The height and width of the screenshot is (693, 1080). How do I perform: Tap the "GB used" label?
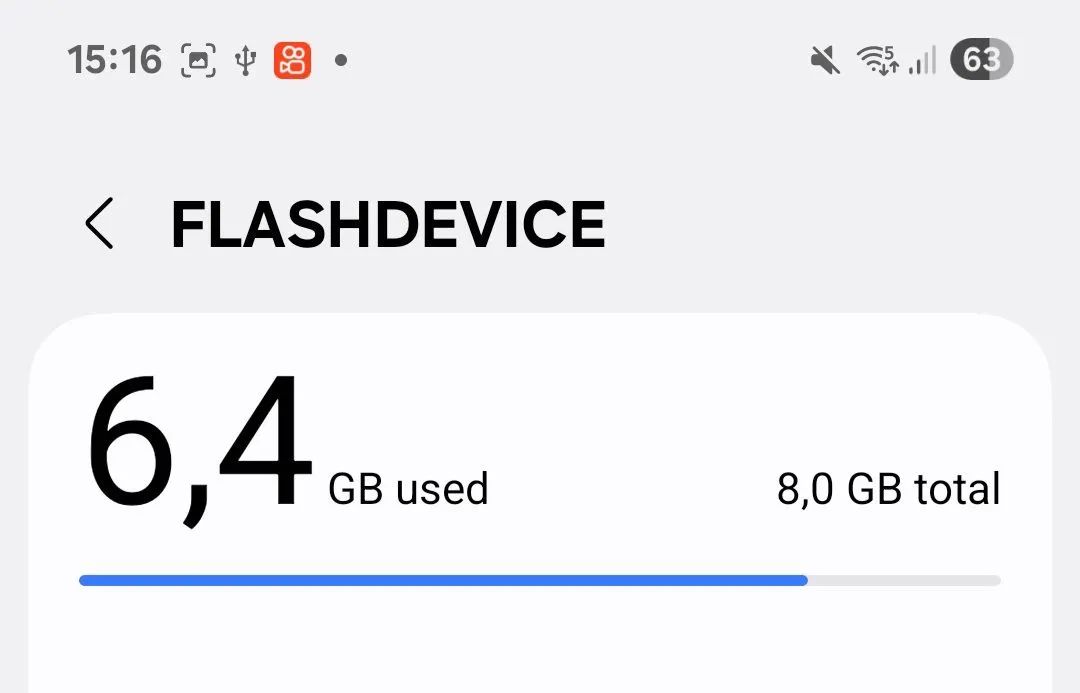pyautogui.click(x=408, y=489)
